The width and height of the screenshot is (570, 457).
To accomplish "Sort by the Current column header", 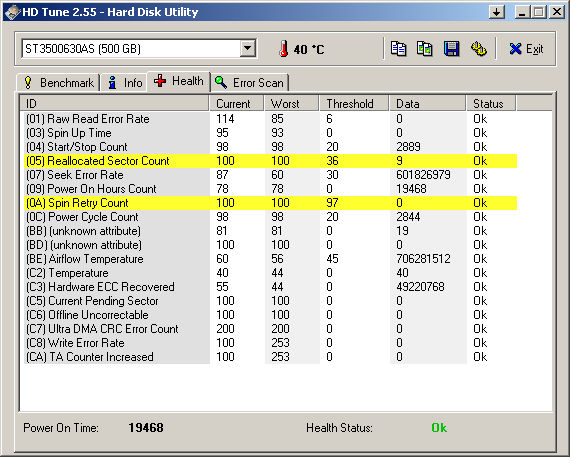I will pyautogui.click(x=237, y=104).
